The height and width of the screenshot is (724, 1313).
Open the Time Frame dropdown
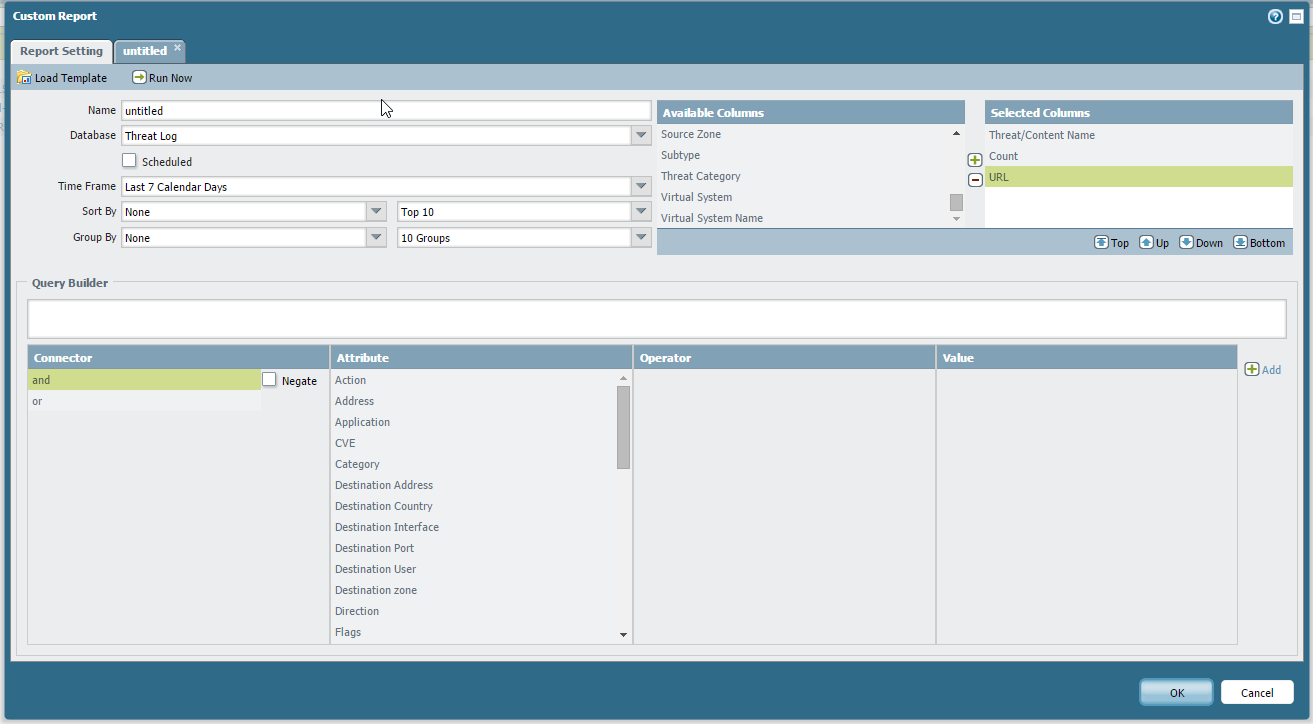pos(641,187)
